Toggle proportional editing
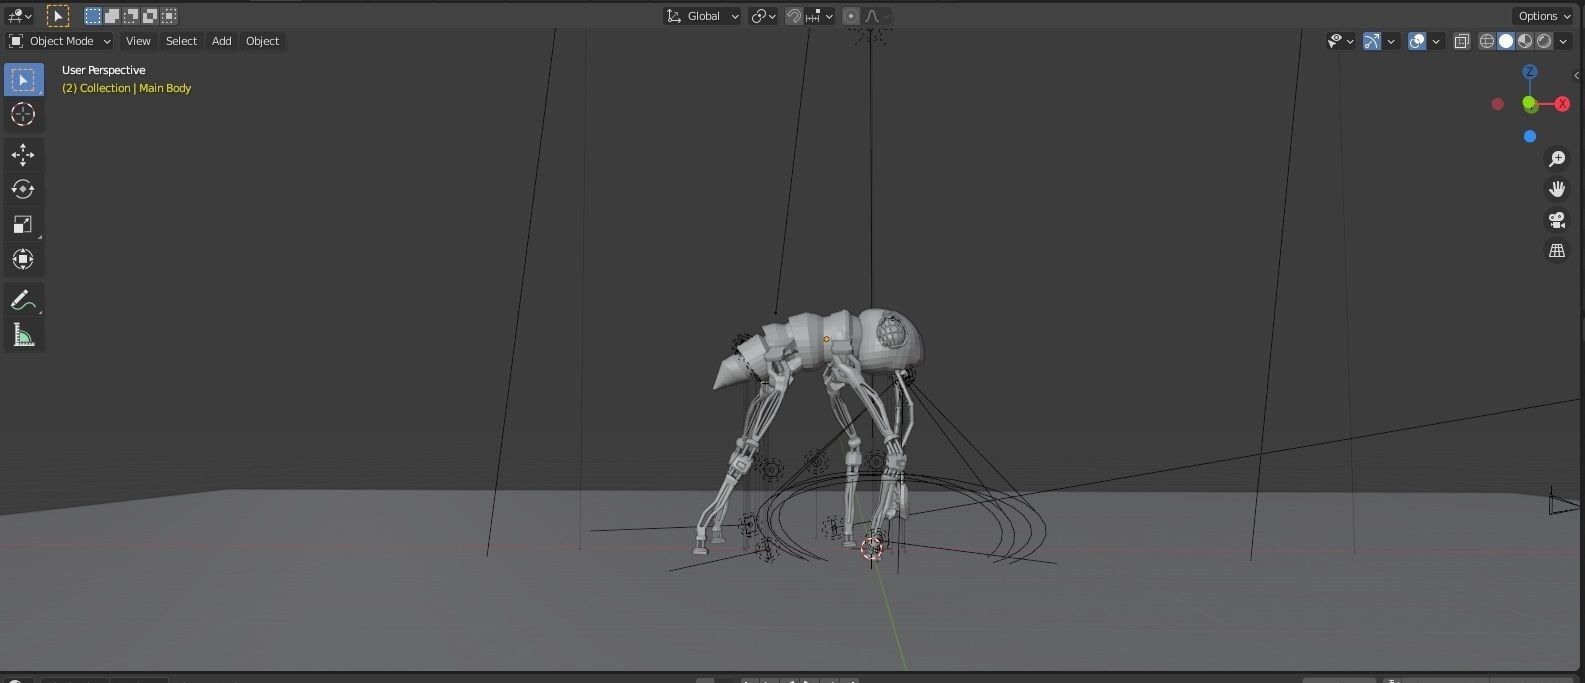Image resolution: width=1585 pixels, height=683 pixels. 851,16
